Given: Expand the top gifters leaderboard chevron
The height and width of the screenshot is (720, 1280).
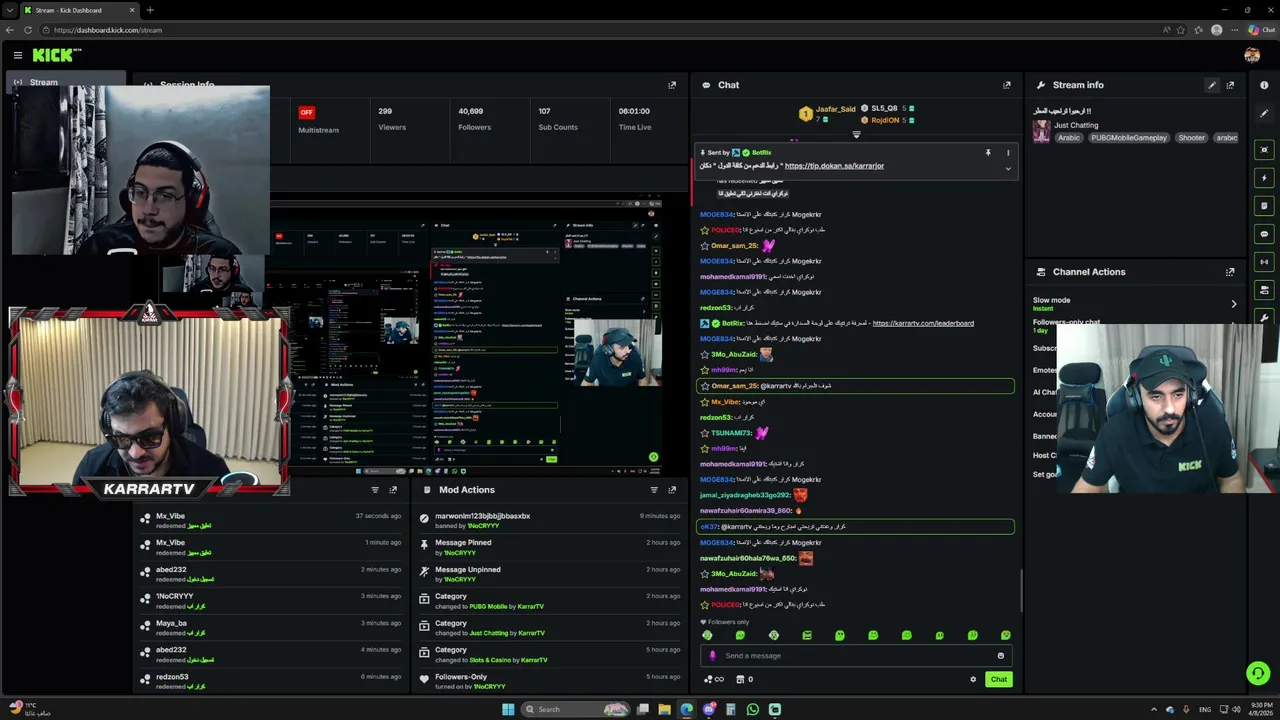Looking at the screenshot, I should 856,135.
